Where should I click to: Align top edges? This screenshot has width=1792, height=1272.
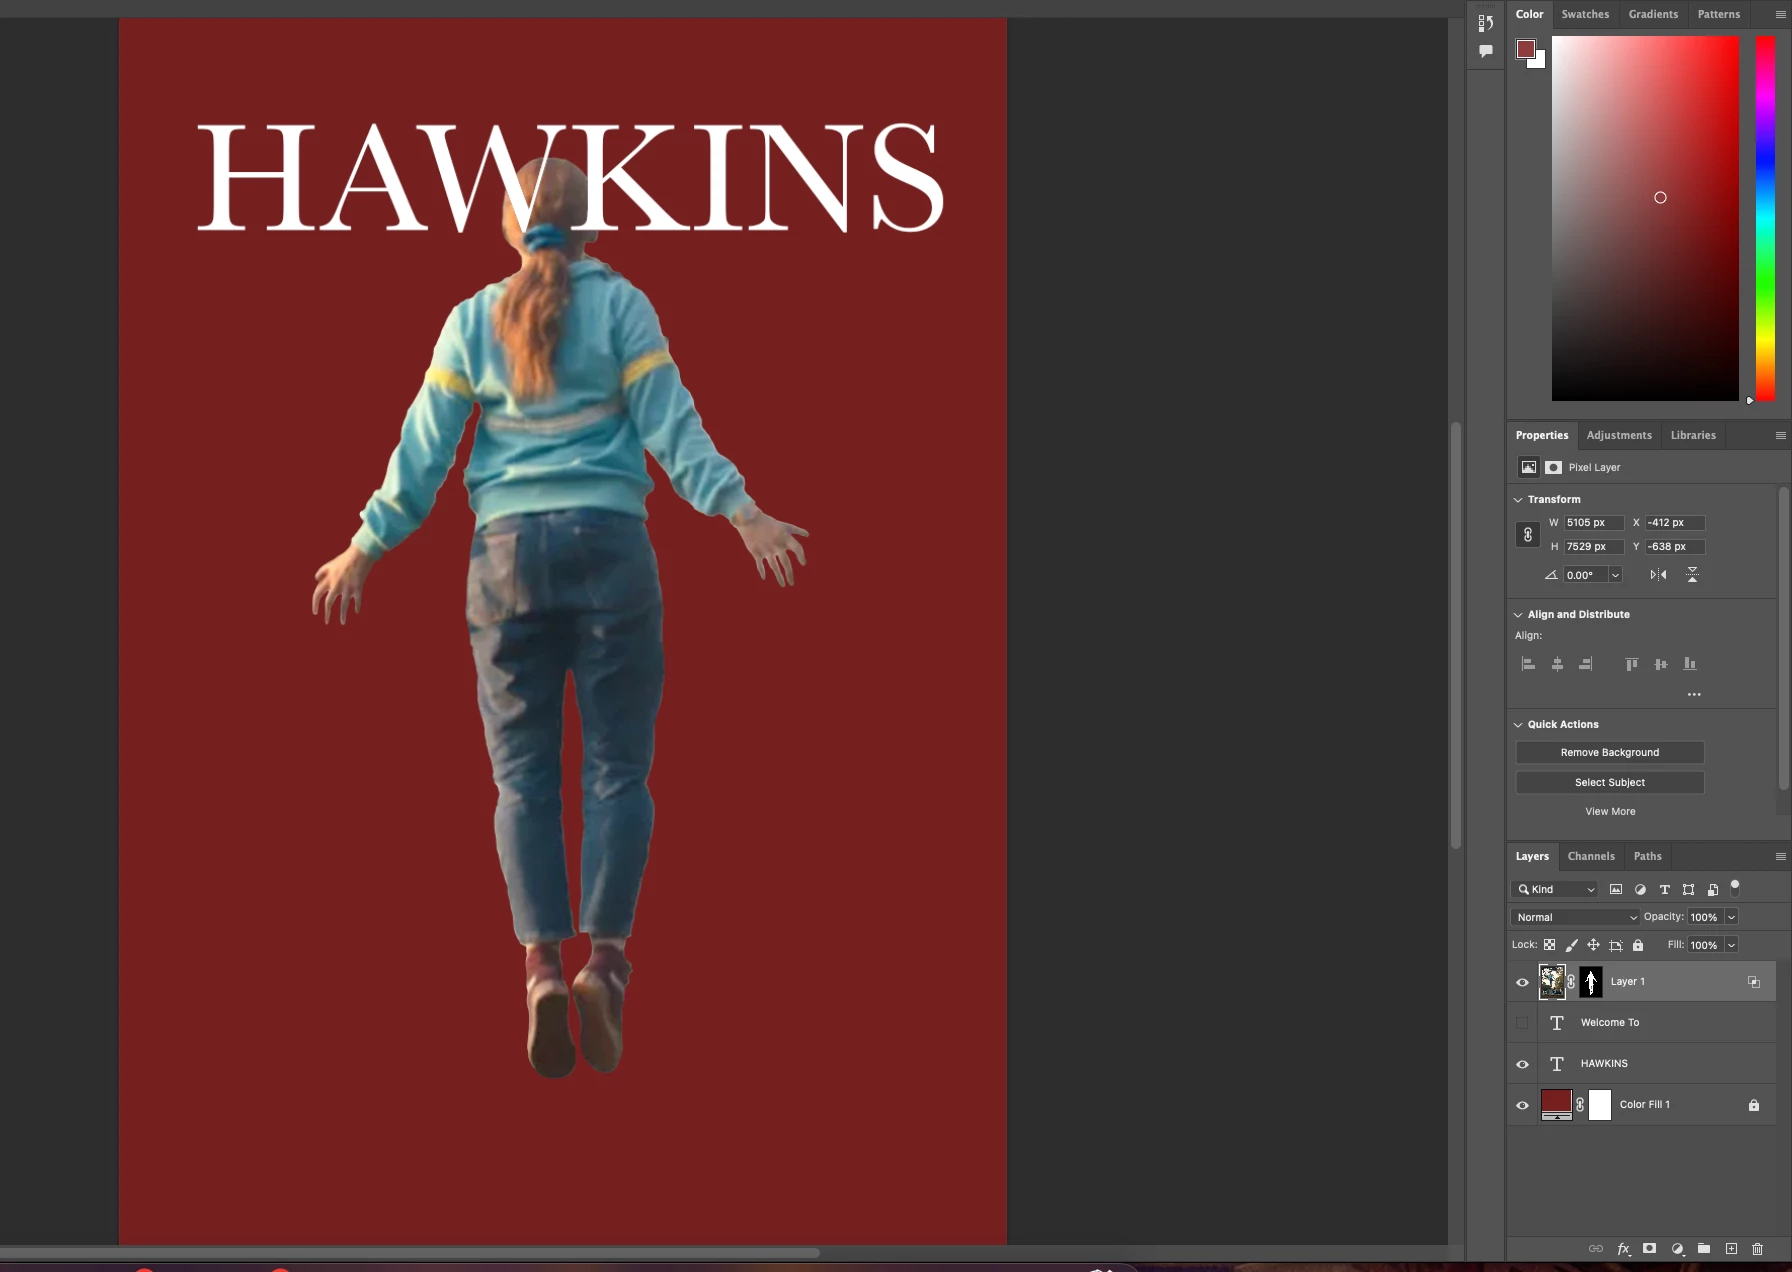pos(1632,664)
